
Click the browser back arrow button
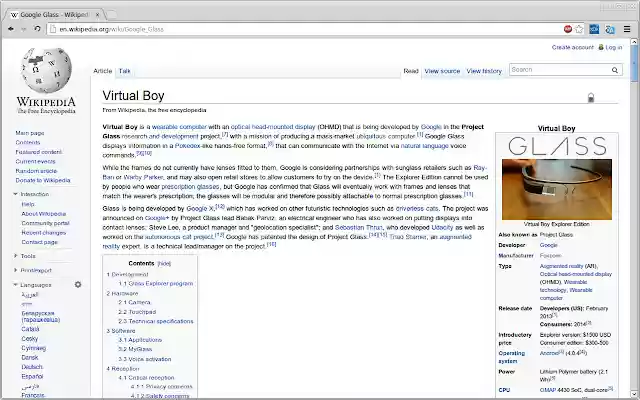coord(11,29)
